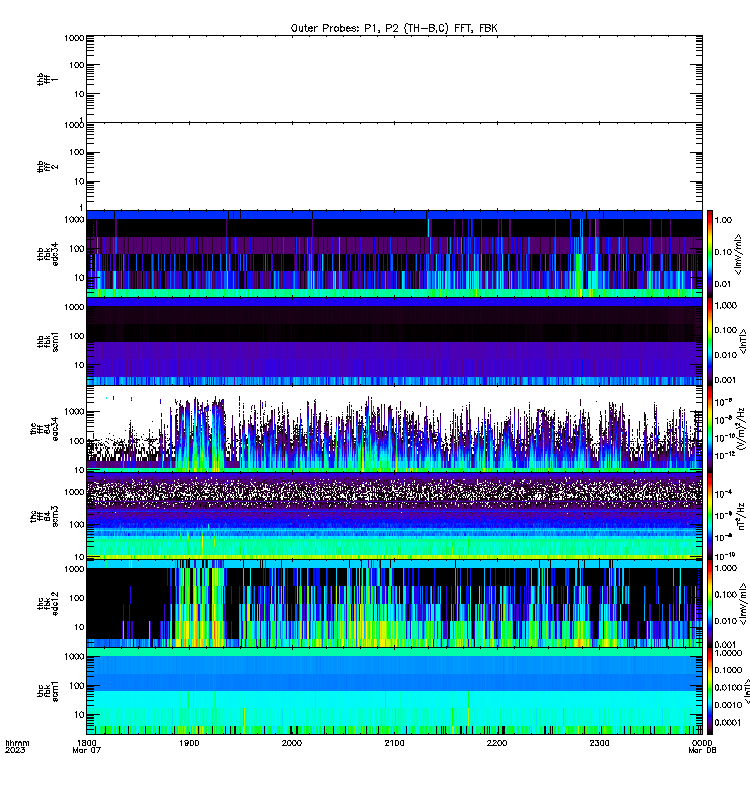750x800 pixels.
Task: Click the "thc fff 64 scm3" panel axis label
Action: pyautogui.click(x=44, y=516)
